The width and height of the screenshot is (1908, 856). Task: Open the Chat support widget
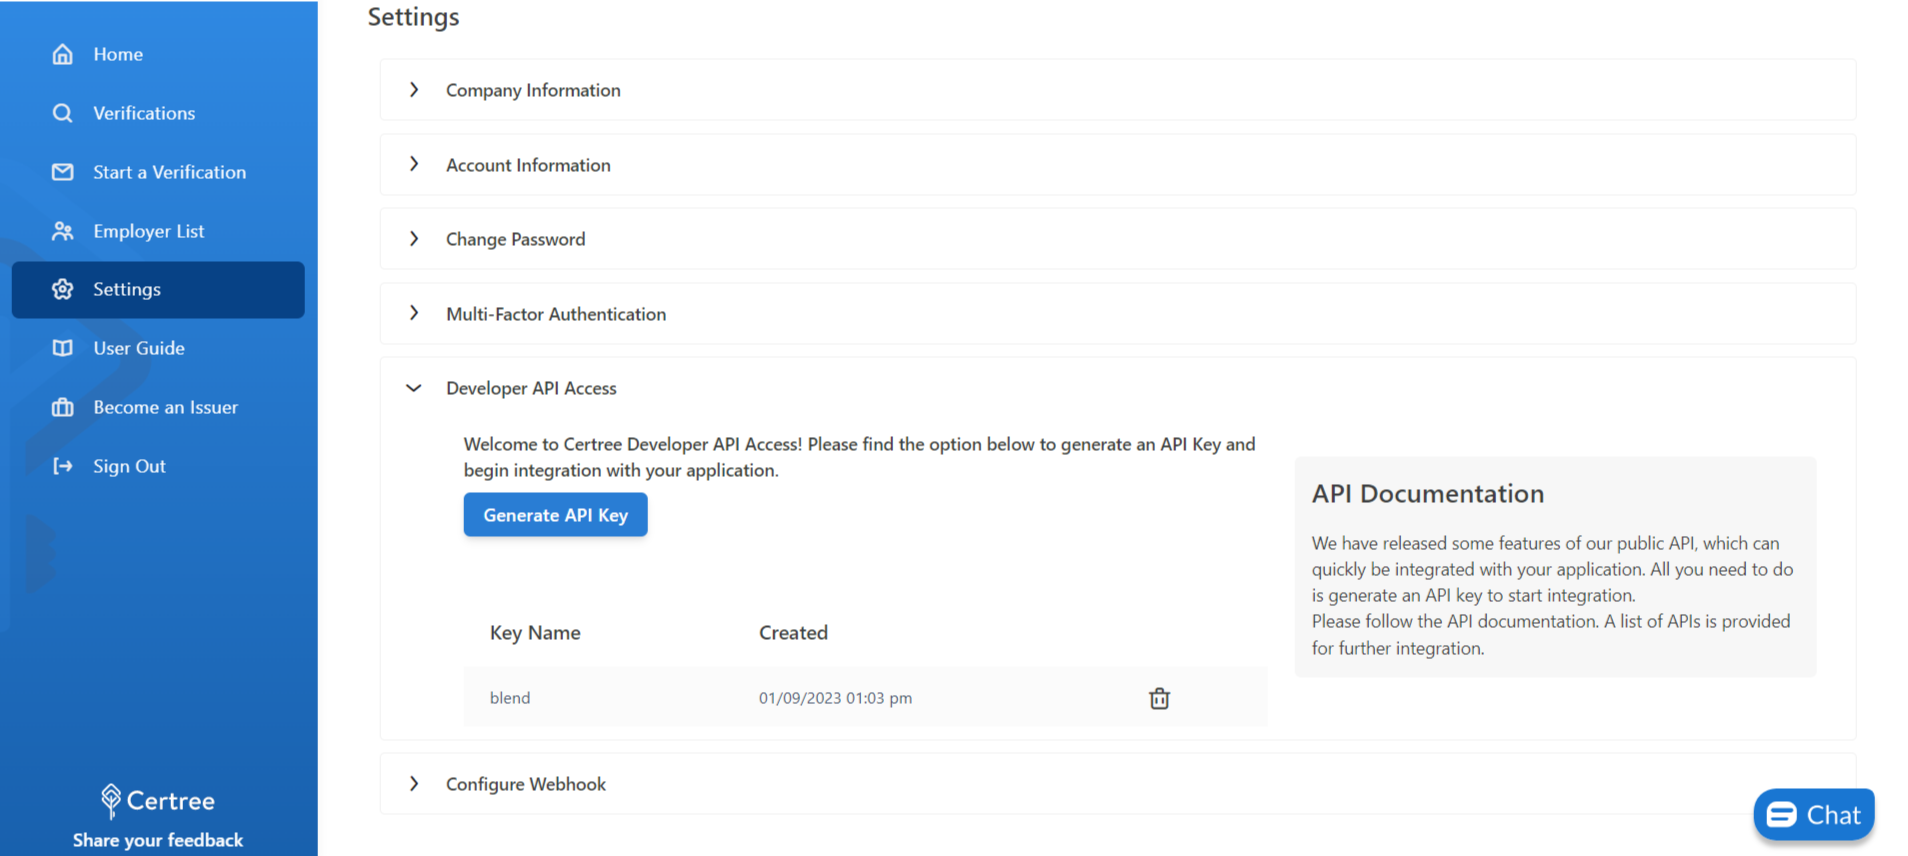click(1813, 815)
